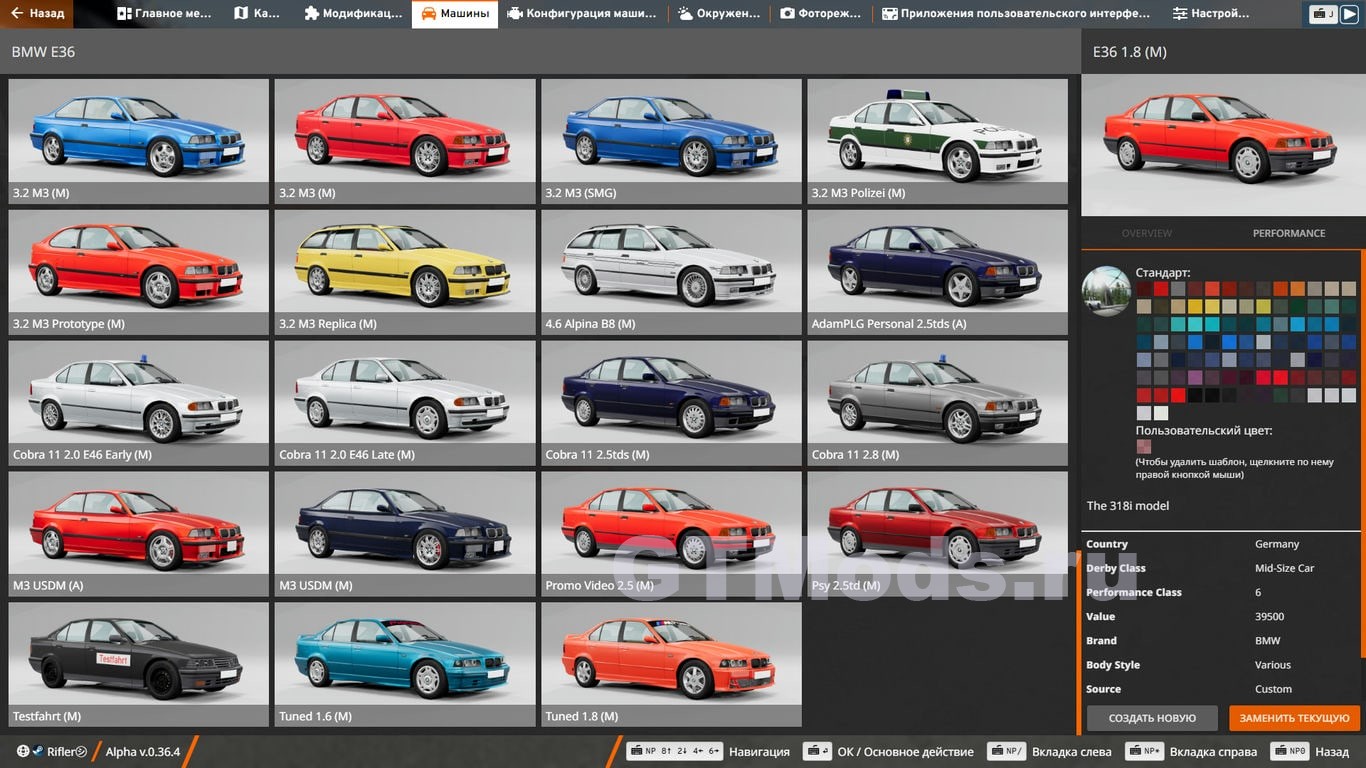Pick Cobra 11 2.5tds (M) car
The image size is (1366, 768).
pos(671,403)
